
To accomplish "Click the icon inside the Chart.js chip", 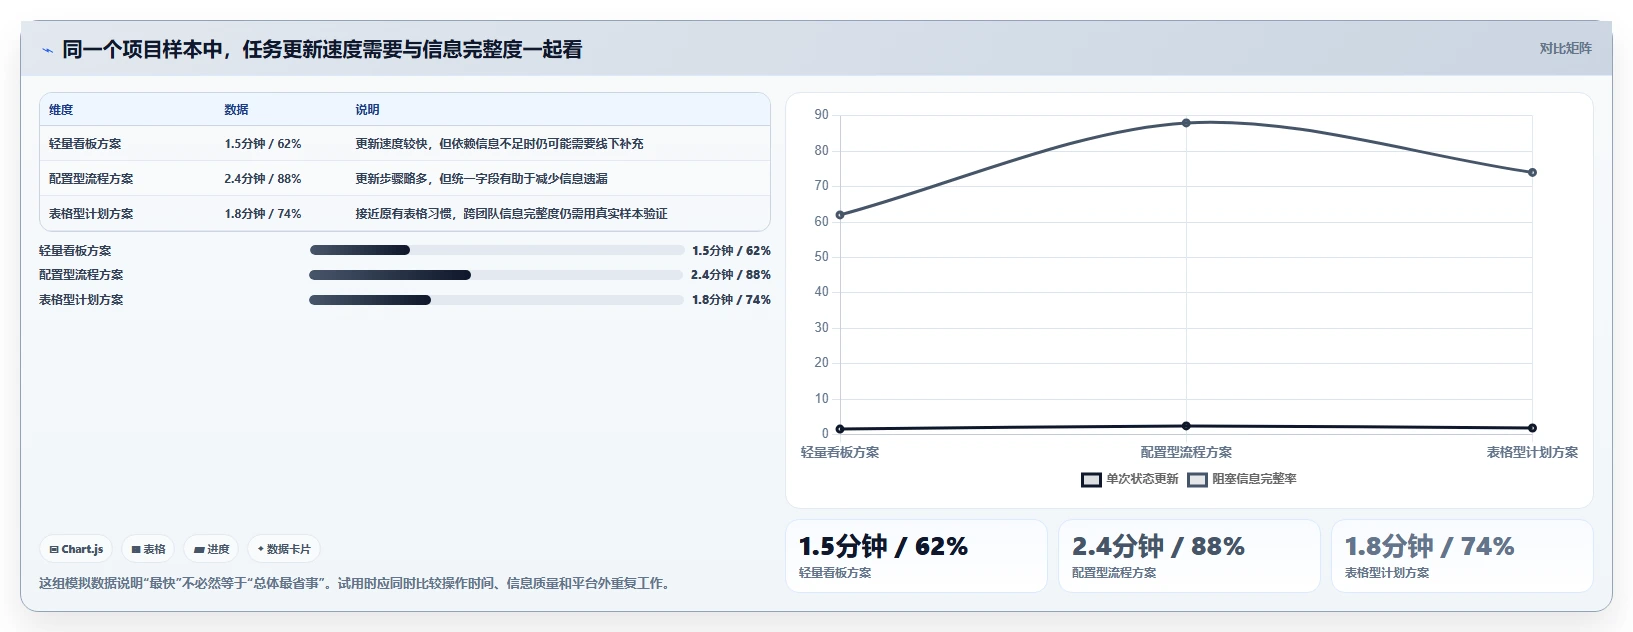I will [54, 549].
